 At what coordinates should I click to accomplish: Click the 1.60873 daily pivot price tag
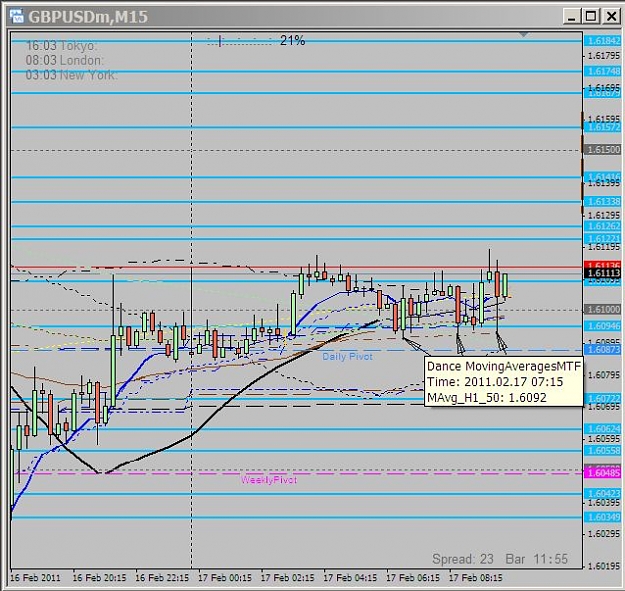(x=603, y=350)
